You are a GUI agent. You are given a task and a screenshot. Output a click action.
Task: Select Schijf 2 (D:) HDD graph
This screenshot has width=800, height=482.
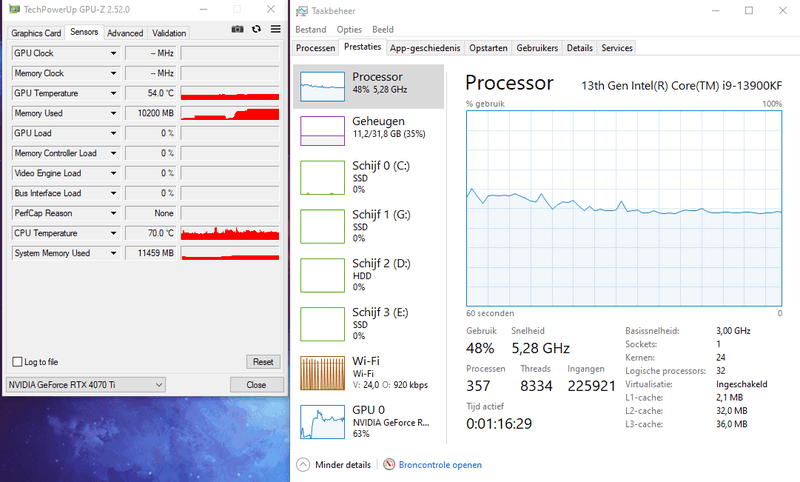coord(322,275)
